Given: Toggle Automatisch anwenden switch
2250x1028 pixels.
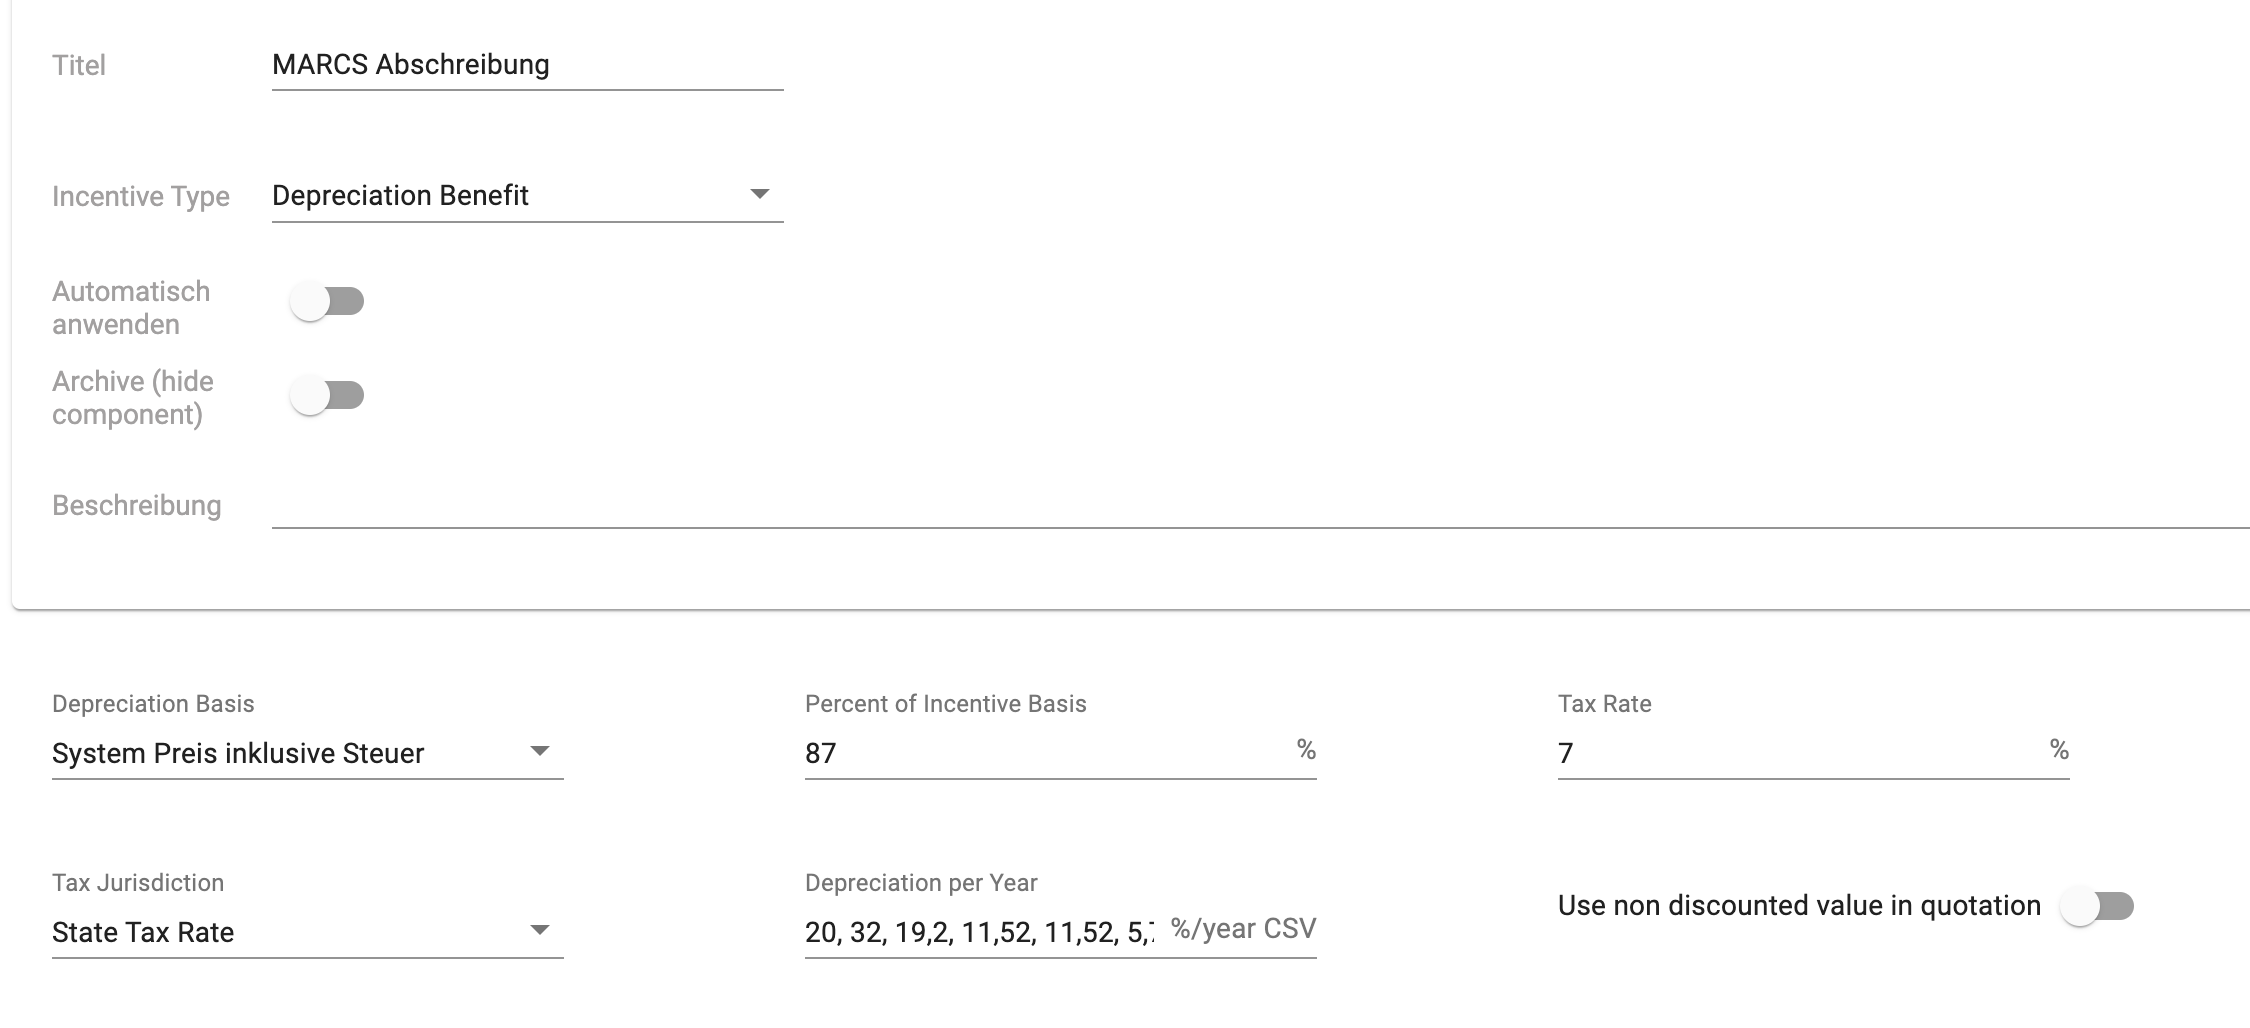Looking at the screenshot, I should coord(327,301).
